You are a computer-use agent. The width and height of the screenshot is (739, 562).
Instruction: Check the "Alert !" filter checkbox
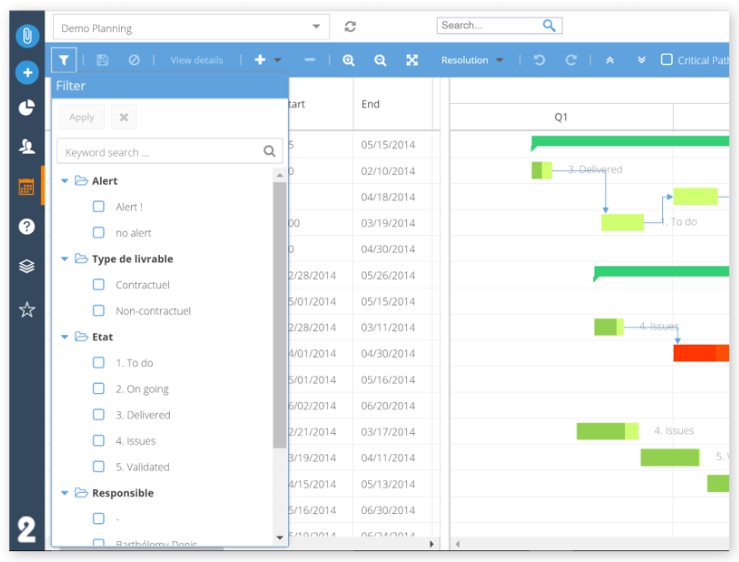pos(99,207)
